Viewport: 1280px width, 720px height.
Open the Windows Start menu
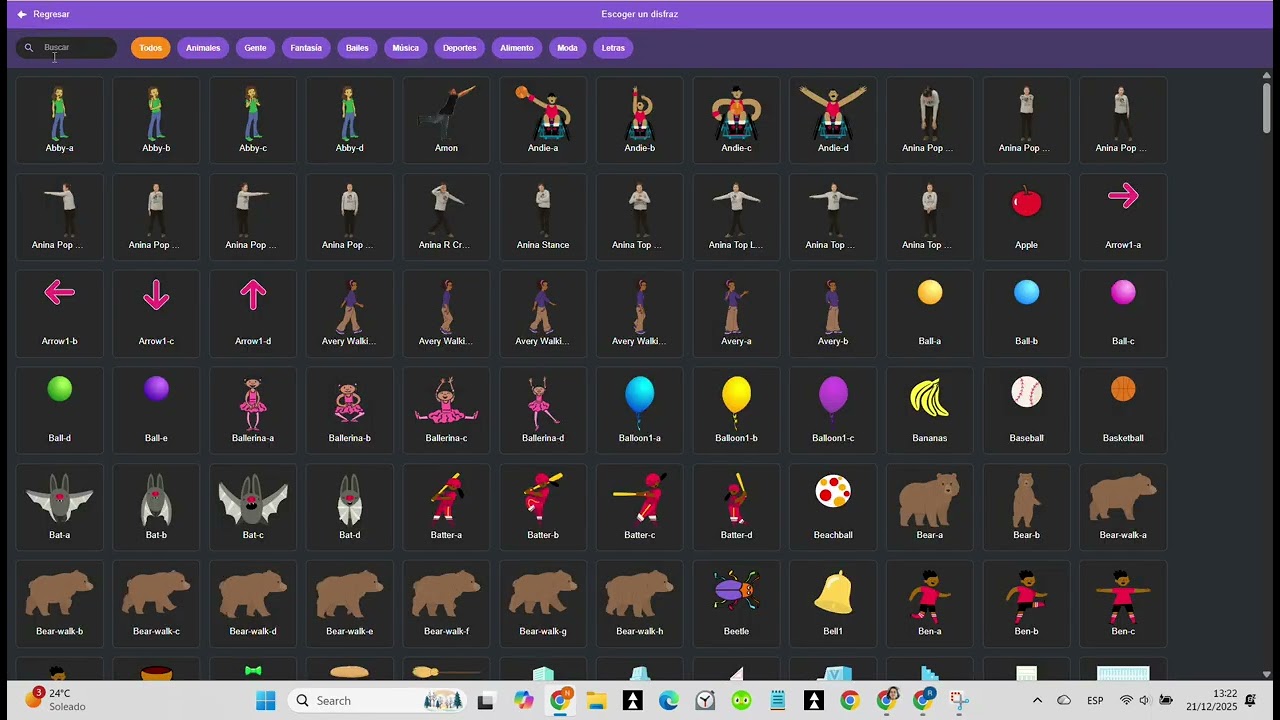click(x=265, y=700)
